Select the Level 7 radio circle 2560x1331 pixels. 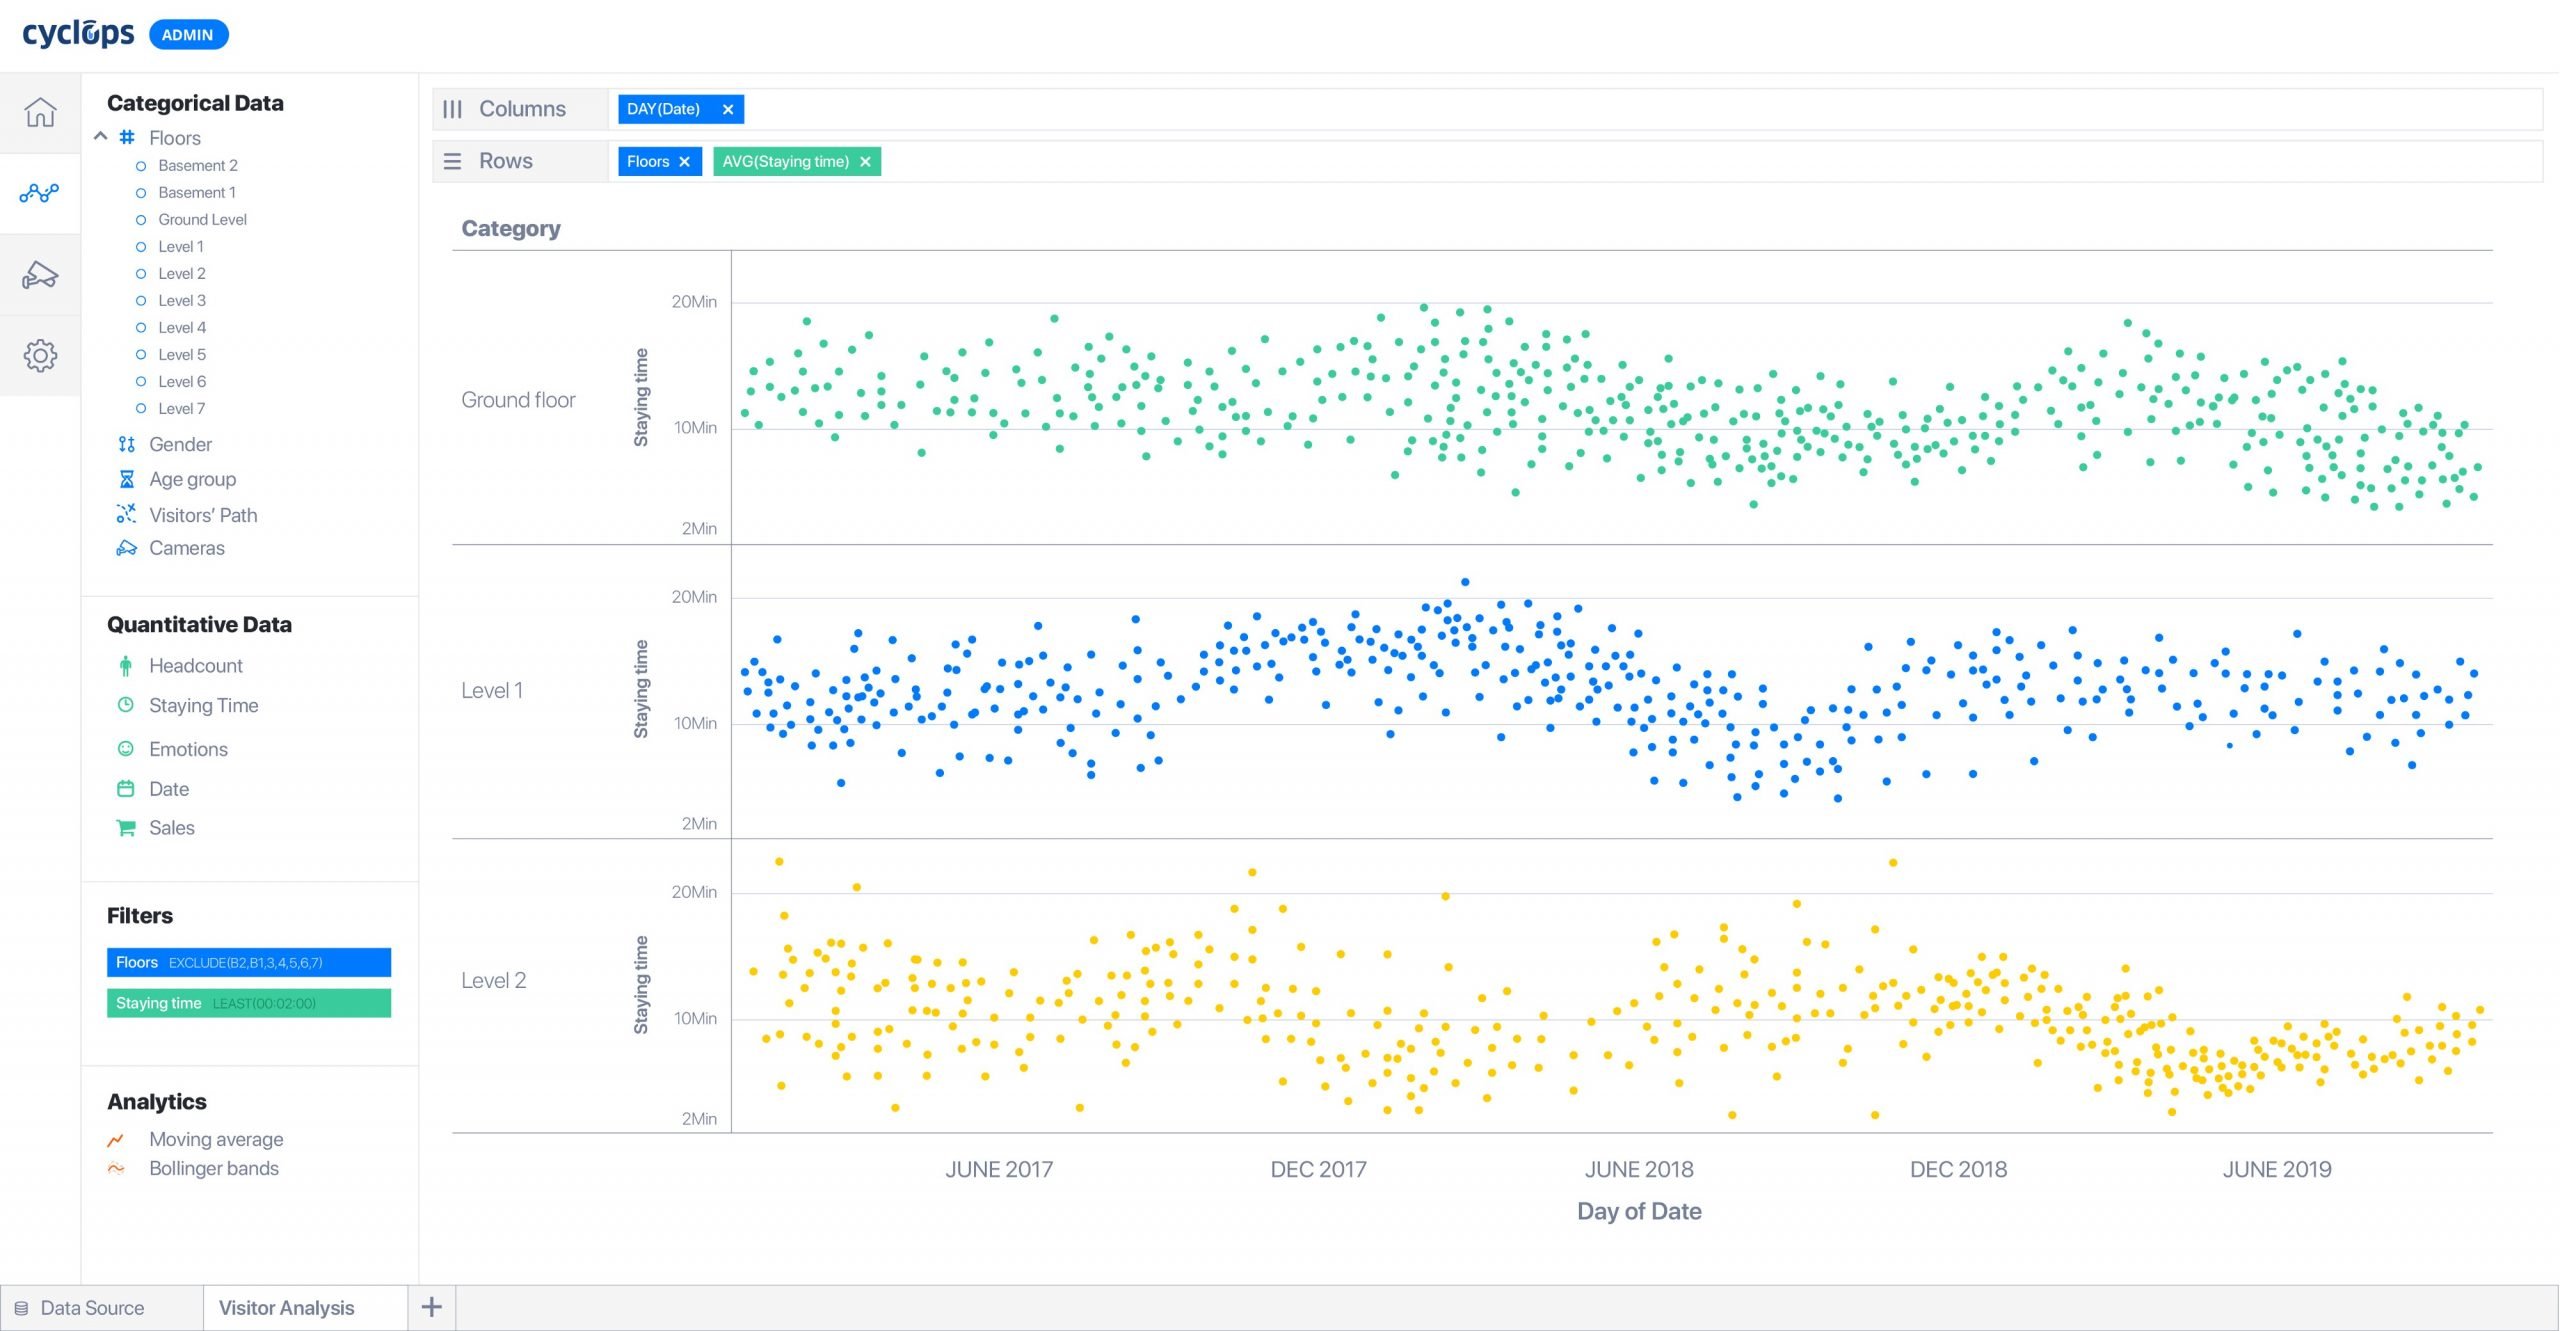[141, 409]
